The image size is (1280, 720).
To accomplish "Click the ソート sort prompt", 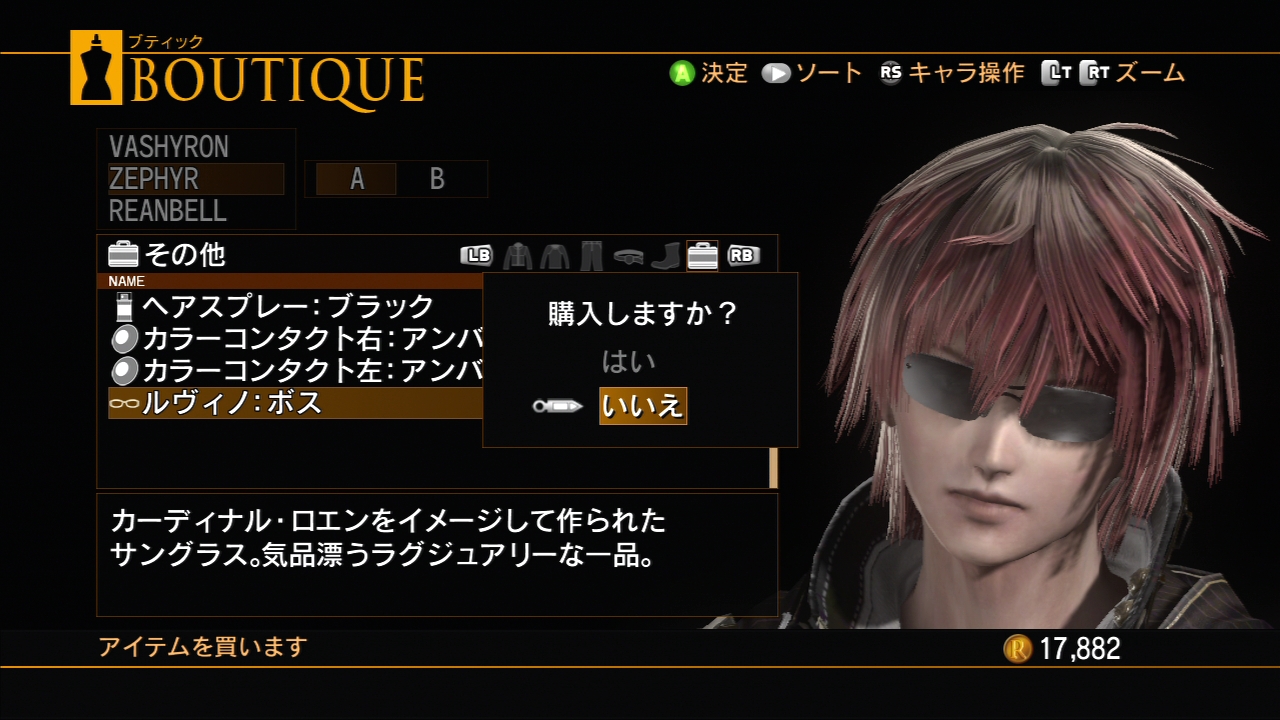I will (812, 73).
